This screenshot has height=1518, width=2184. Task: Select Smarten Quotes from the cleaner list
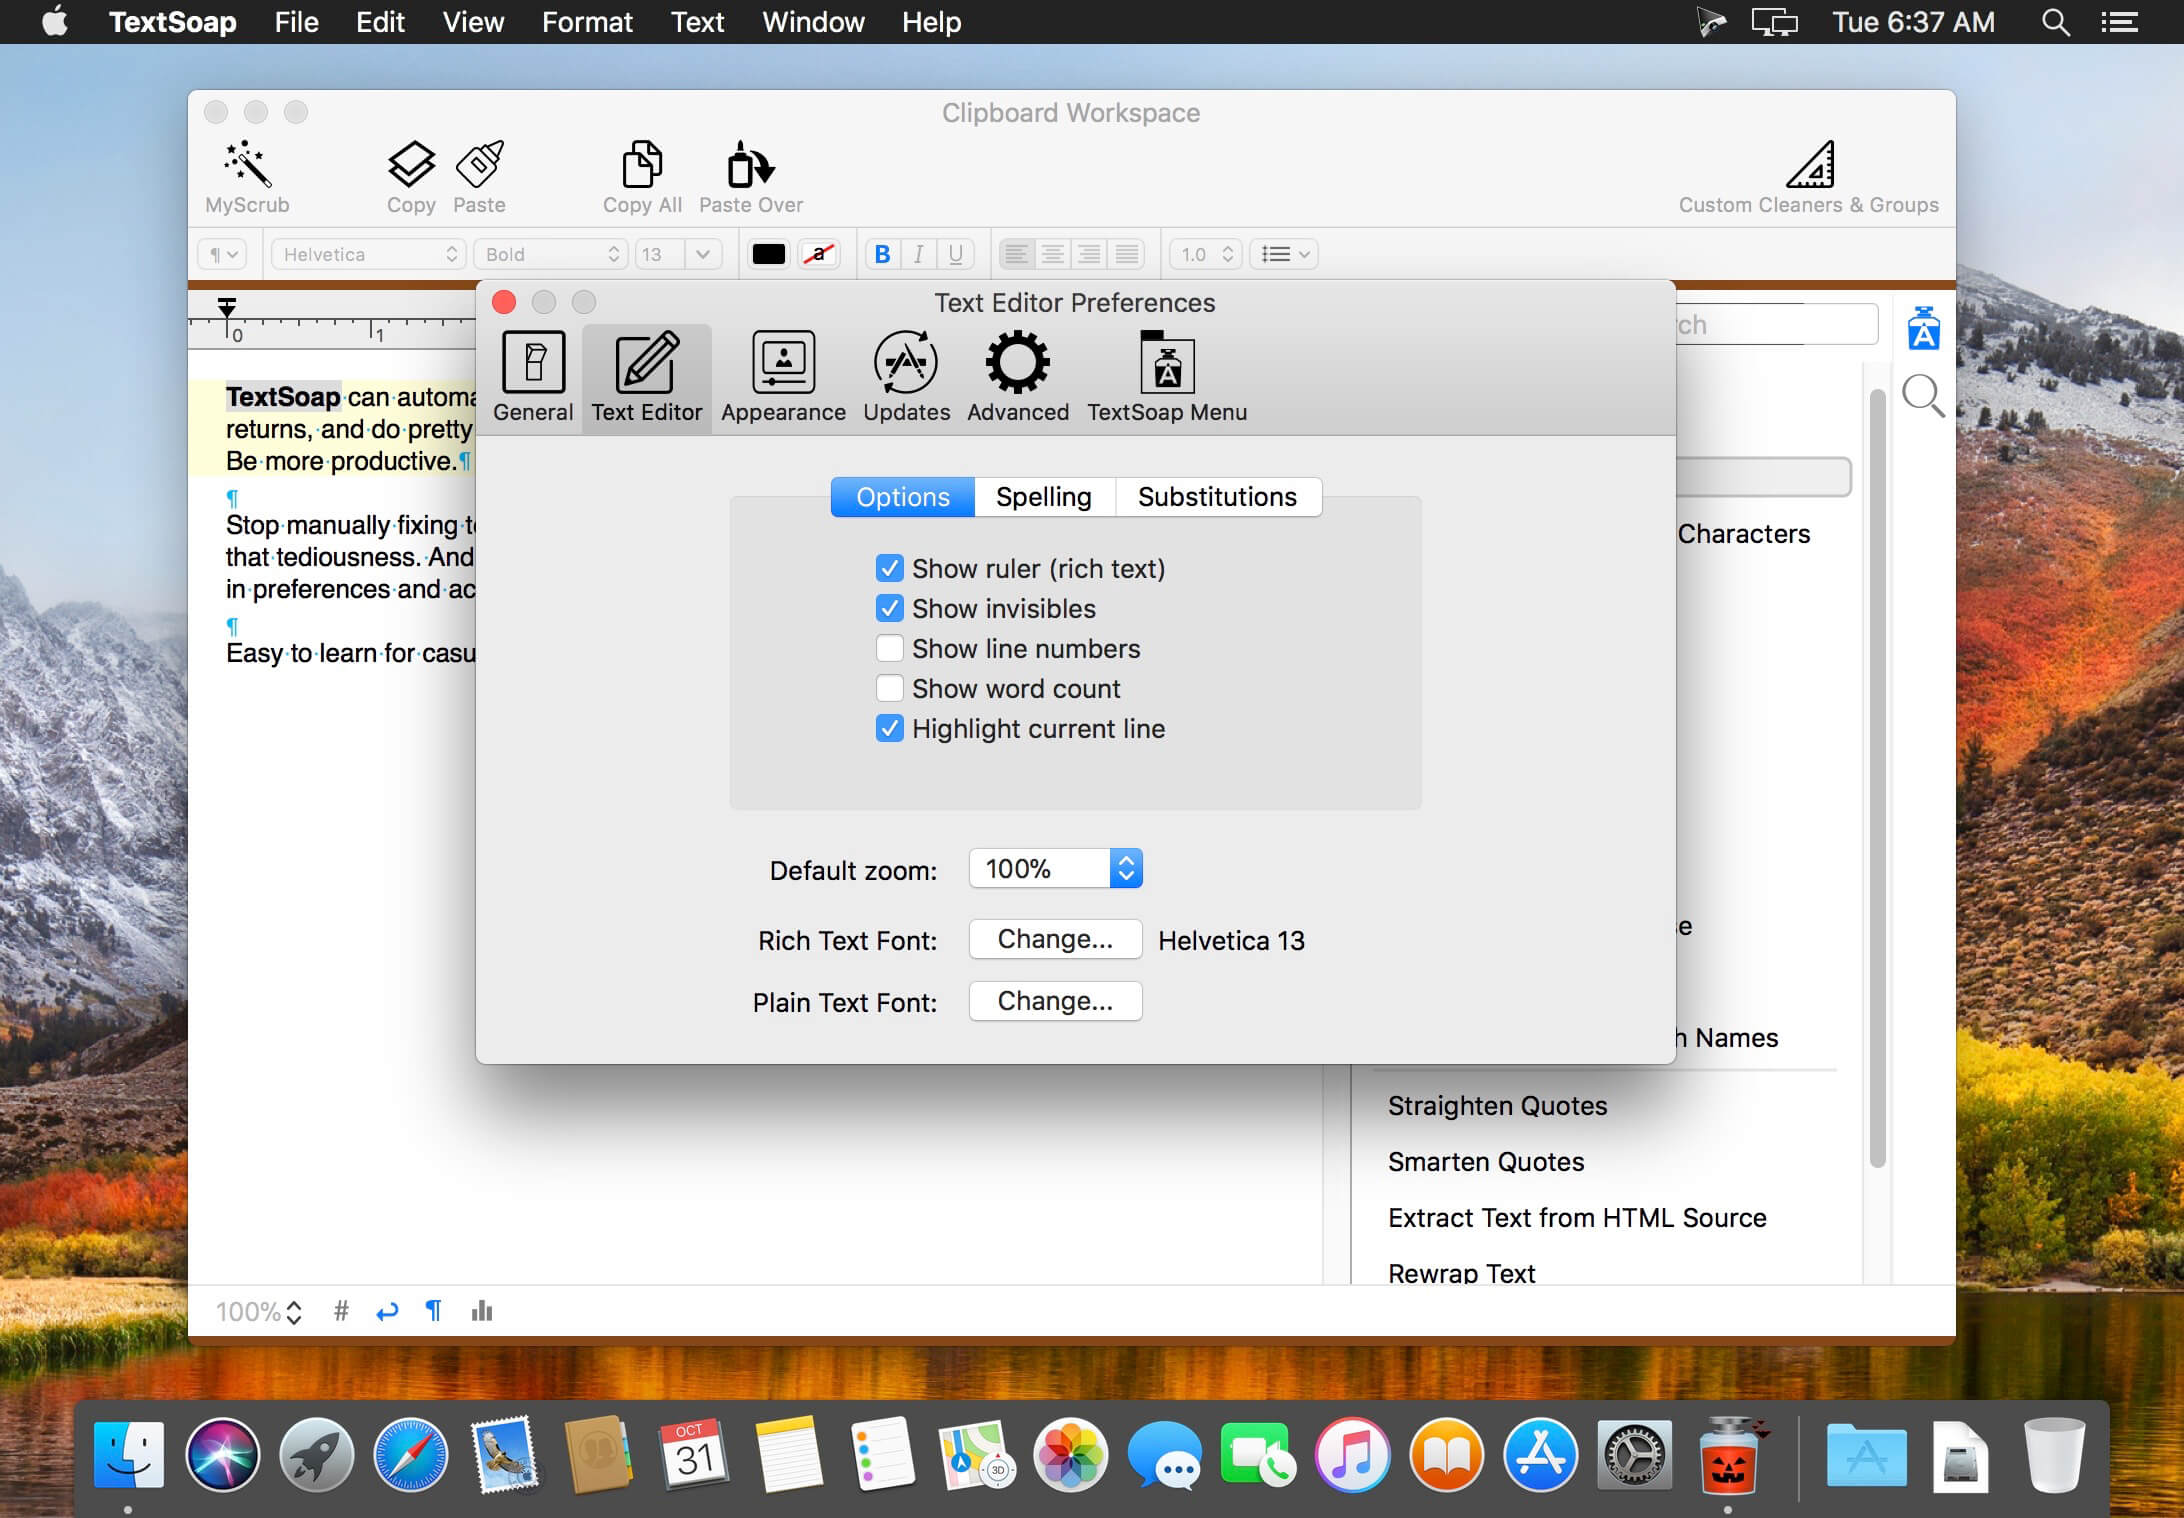[1485, 1161]
